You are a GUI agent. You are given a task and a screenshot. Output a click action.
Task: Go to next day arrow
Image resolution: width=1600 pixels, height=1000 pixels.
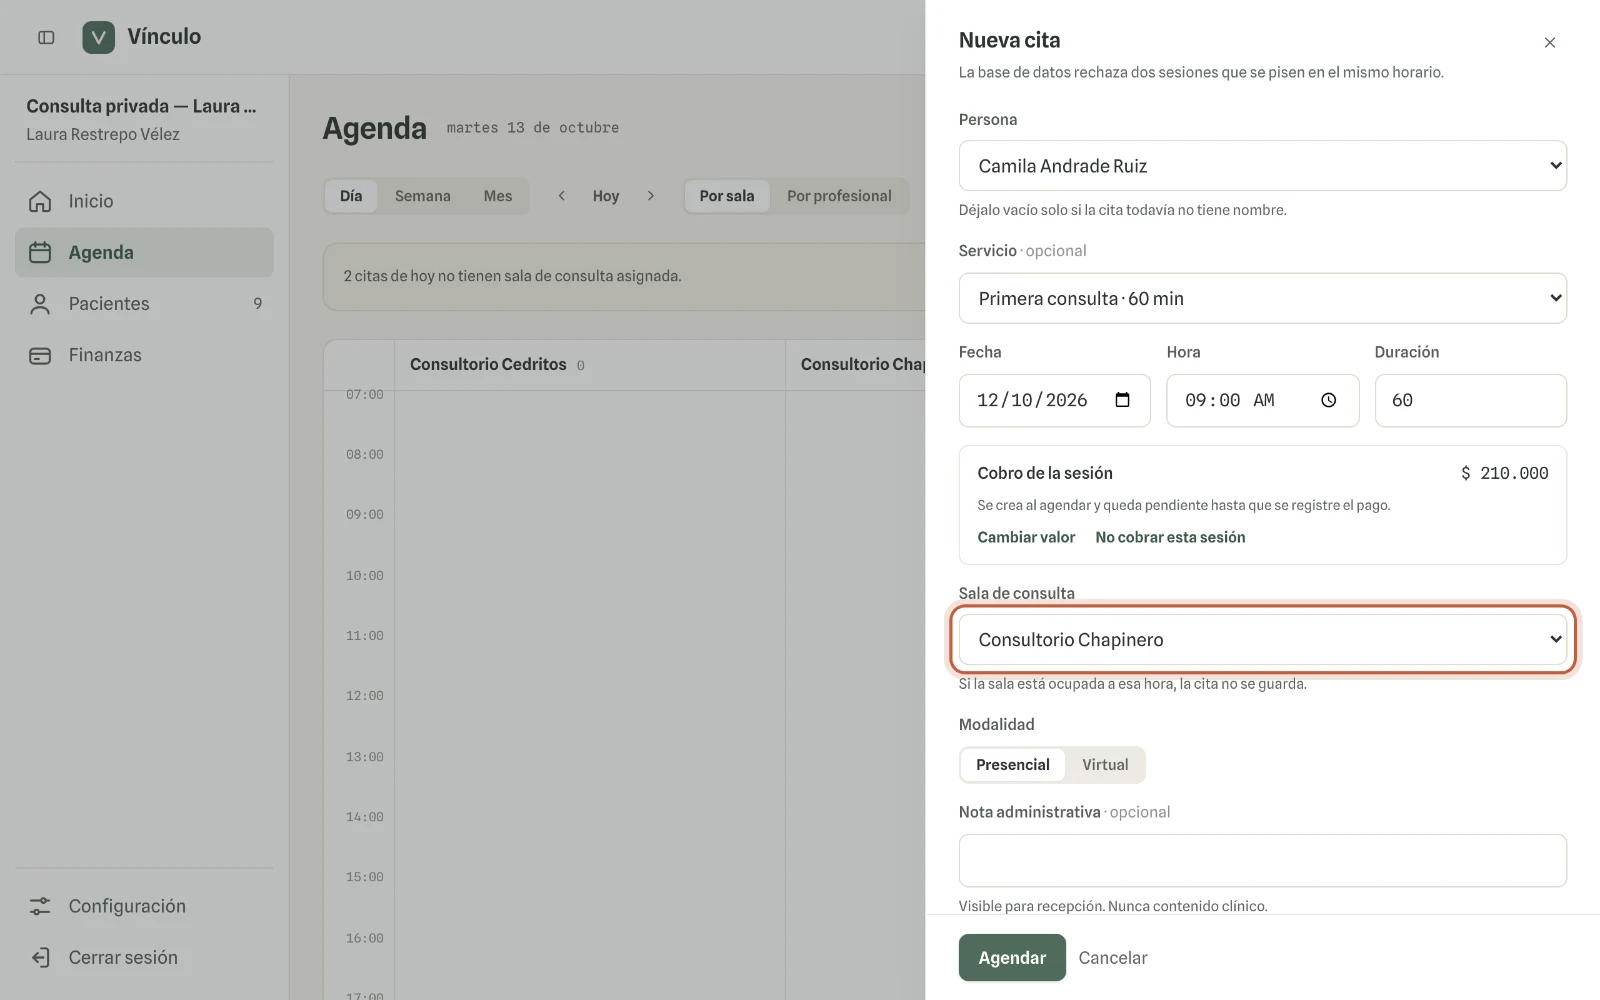[651, 196]
